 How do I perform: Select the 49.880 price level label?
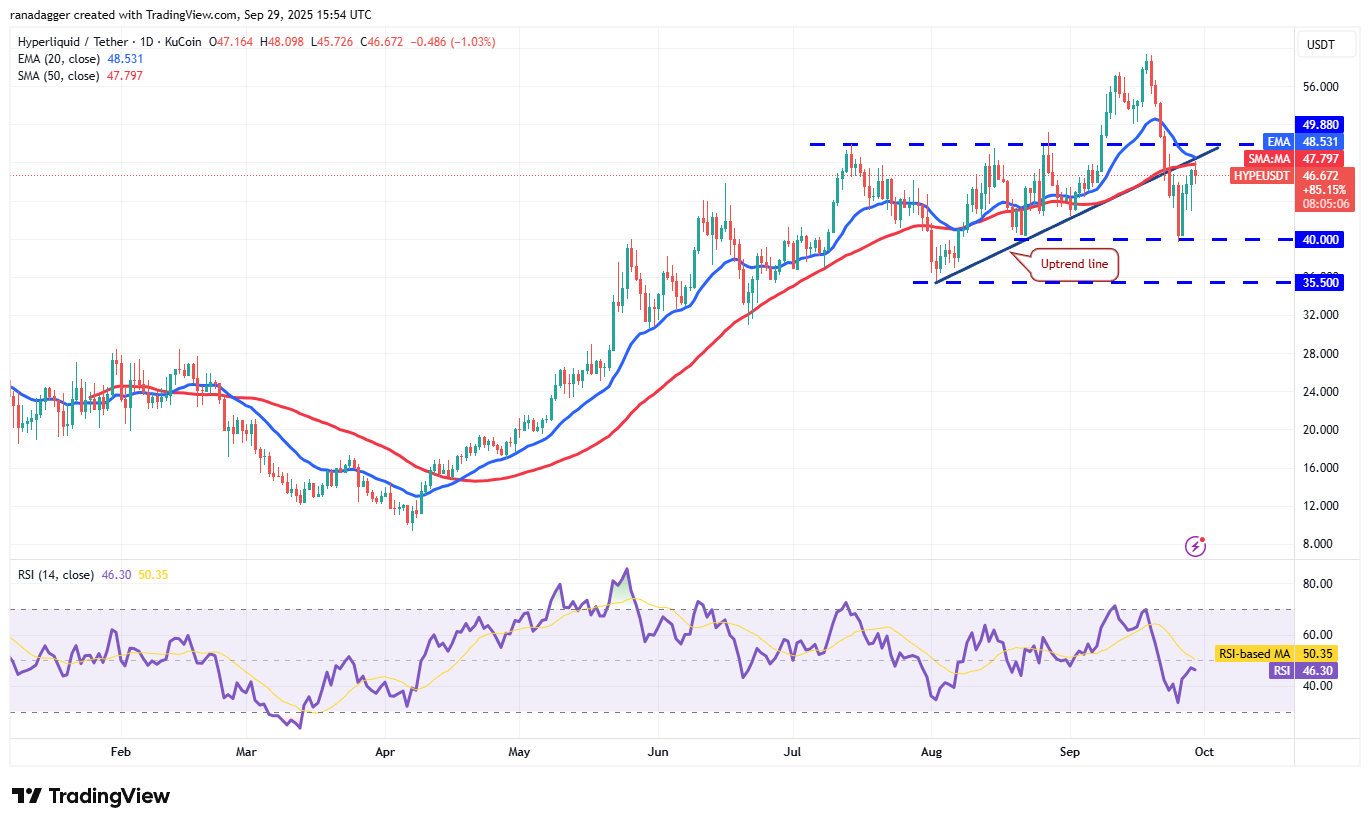1321,124
